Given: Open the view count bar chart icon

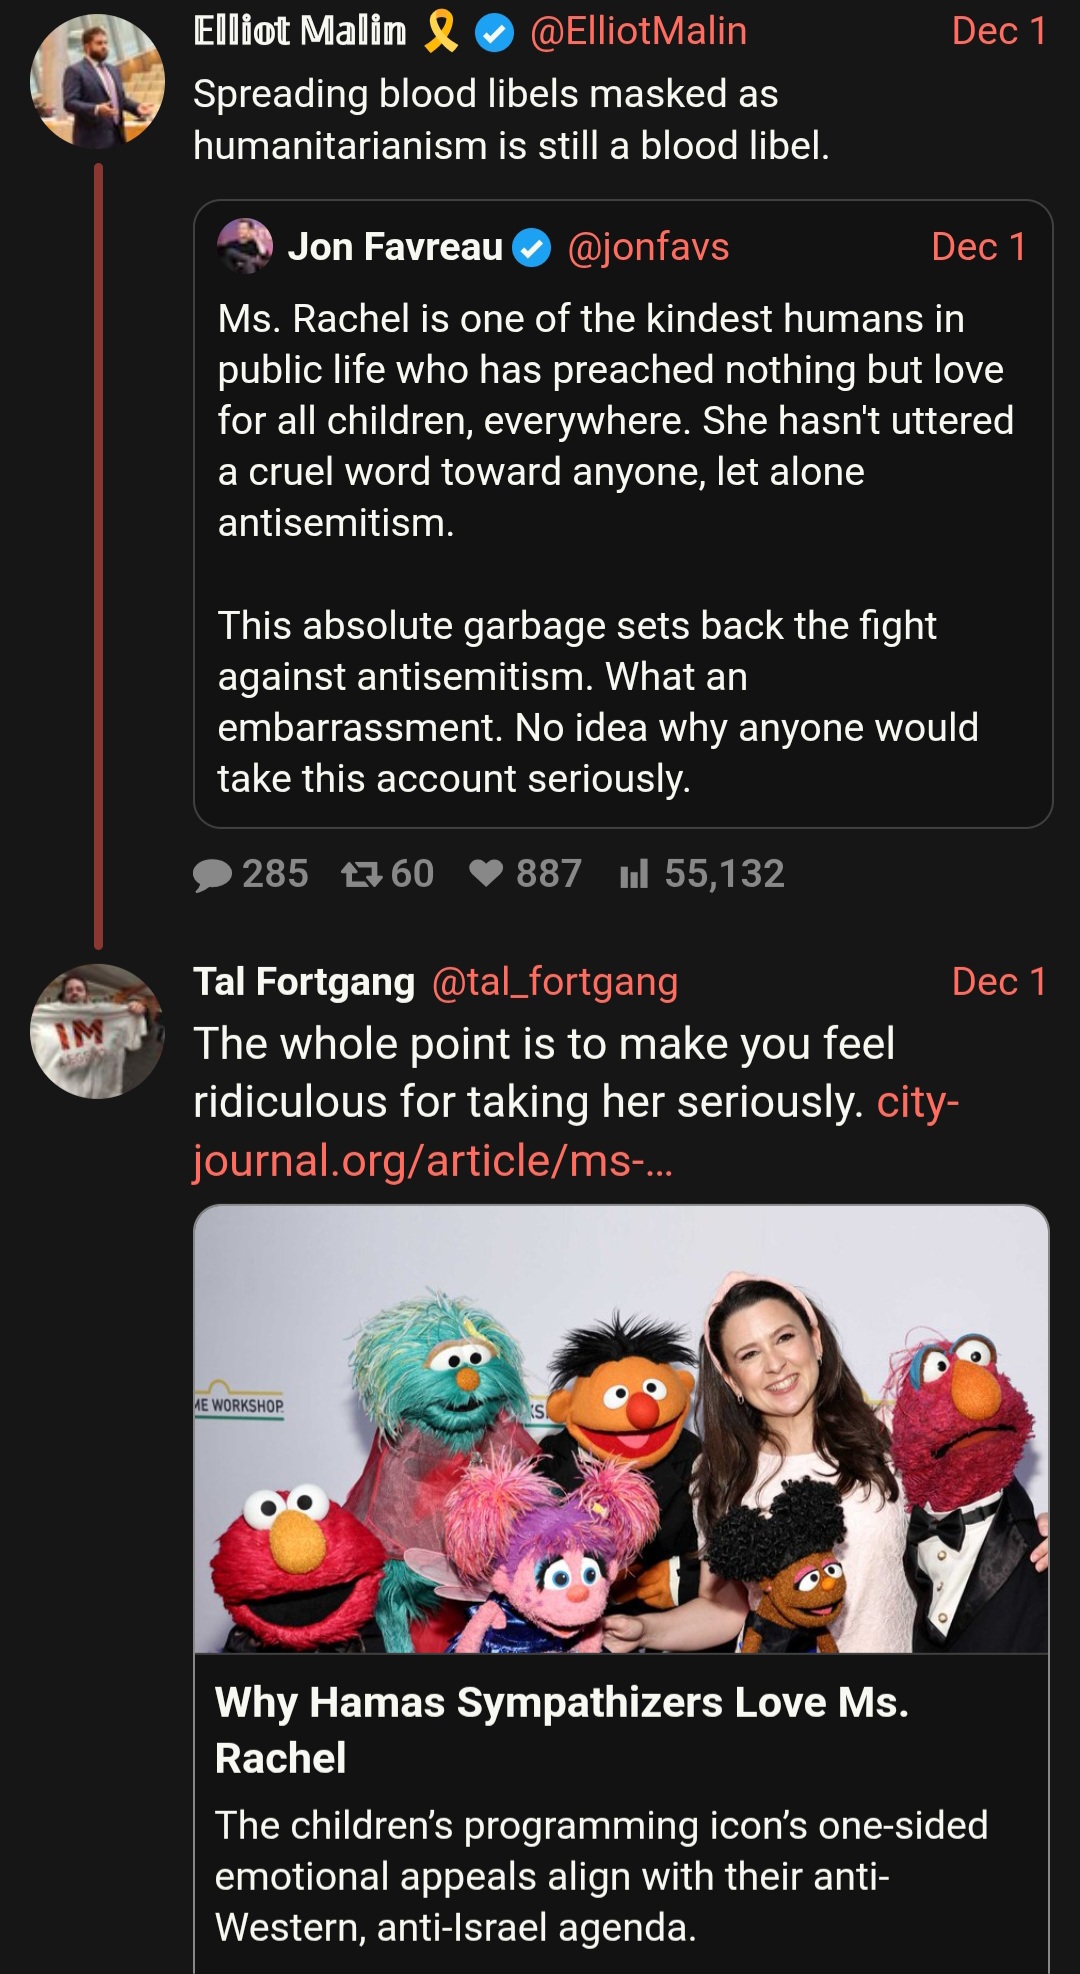Looking at the screenshot, I should 634,874.
